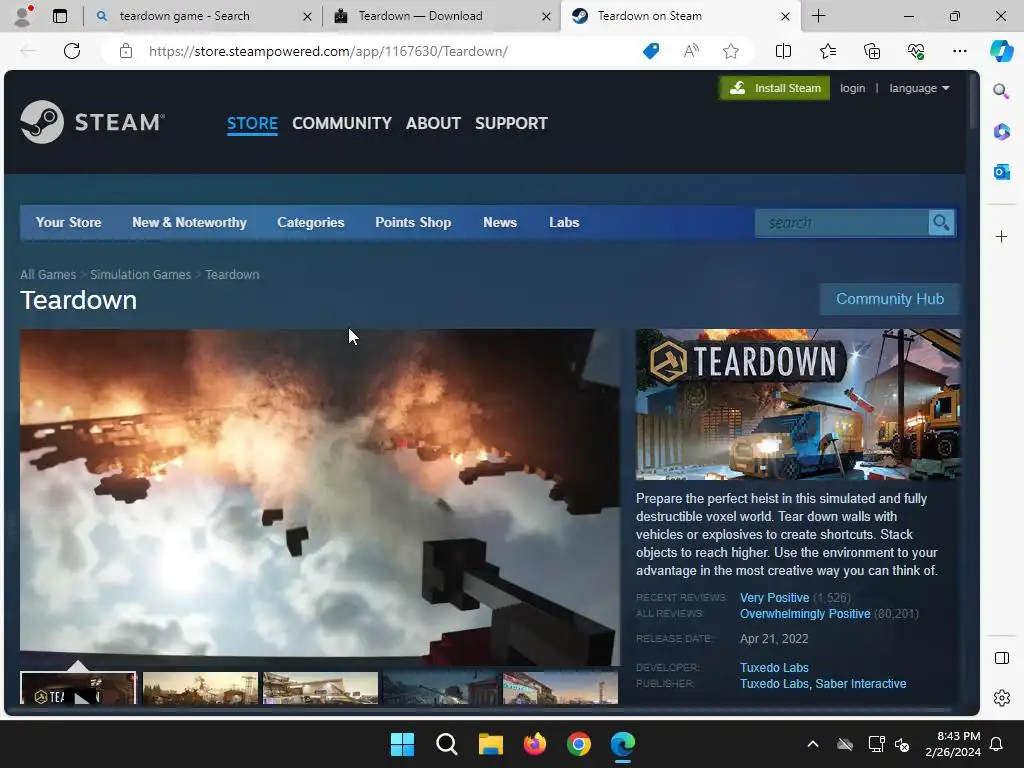The height and width of the screenshot is (768, 1024).
Task: Click Teardown breadcrumb link
Action: coord(232,275)
